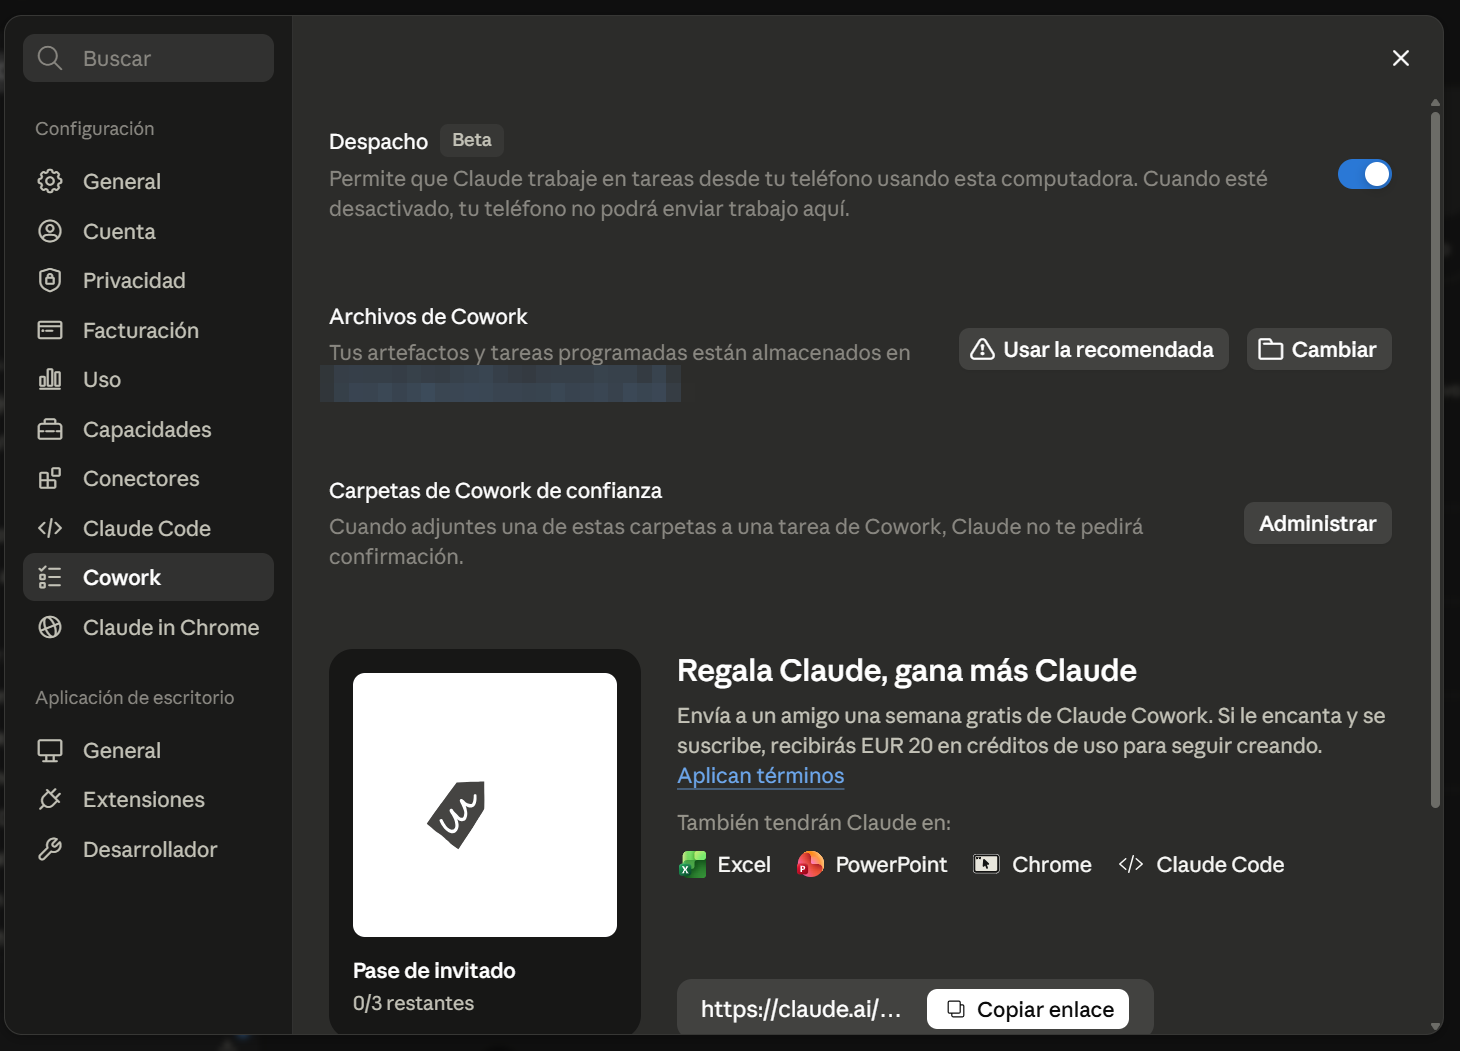The height and width of the screenshot is (1051, 1460).
Task: Click the Privacidad shield icon
Action: click(x=50, y=280)
